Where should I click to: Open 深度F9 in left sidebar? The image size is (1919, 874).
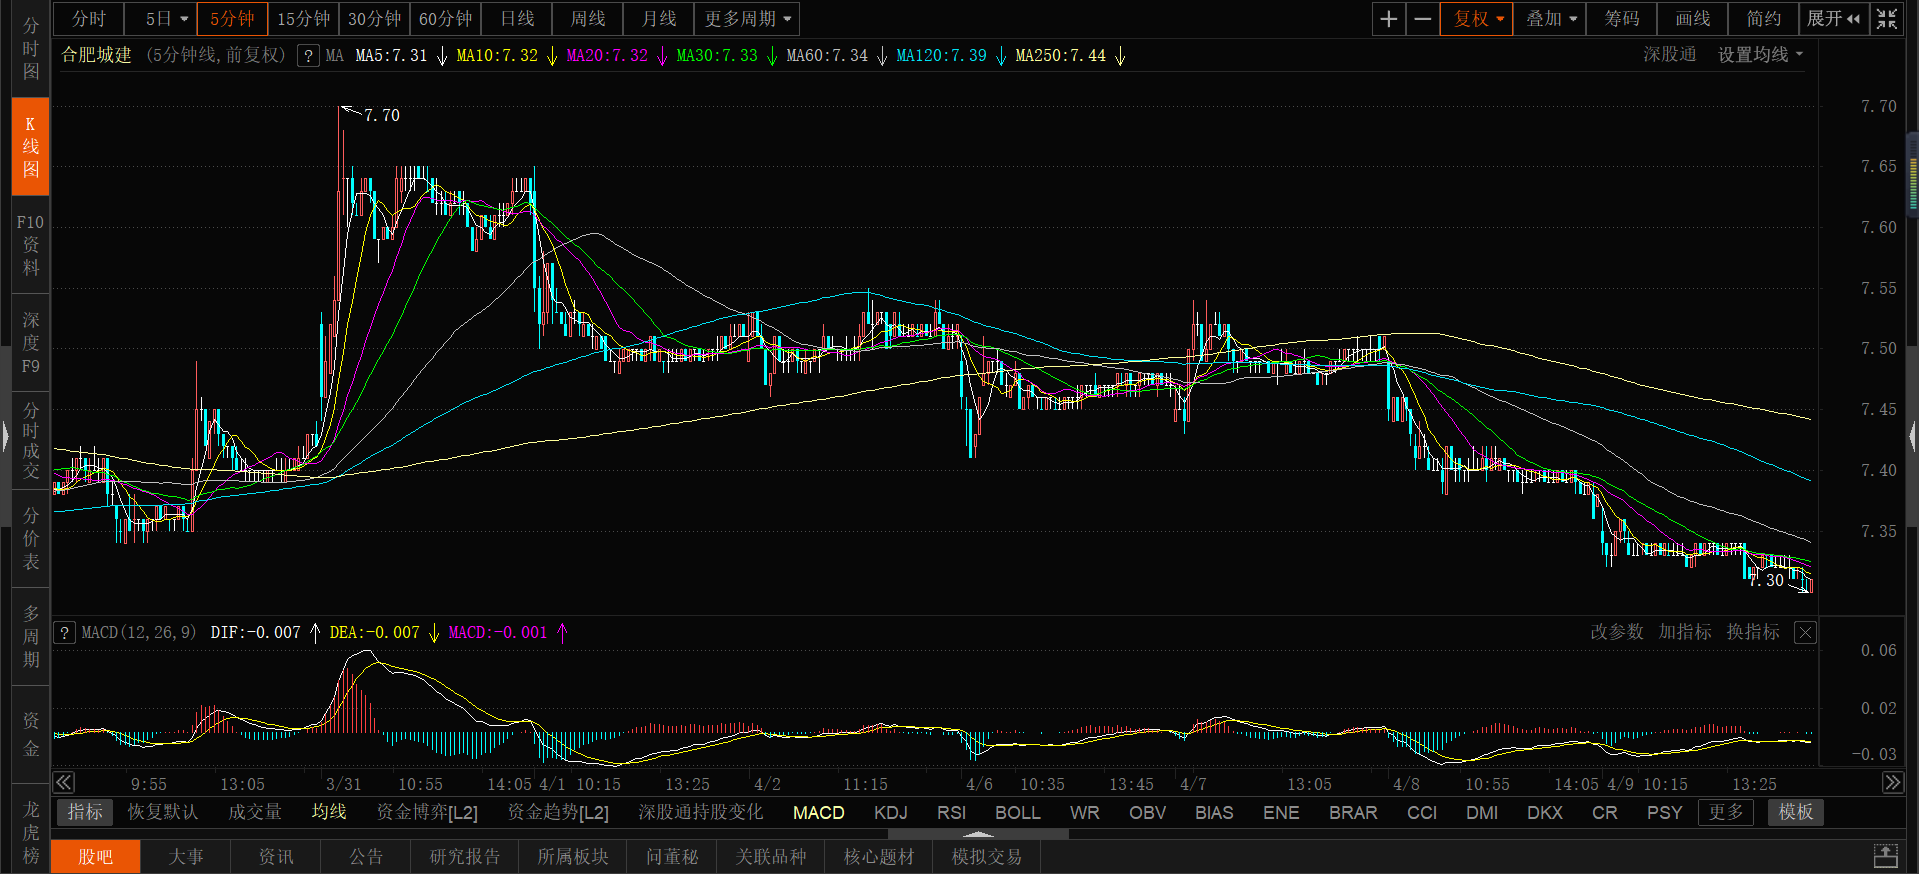[x=31, y=343]
